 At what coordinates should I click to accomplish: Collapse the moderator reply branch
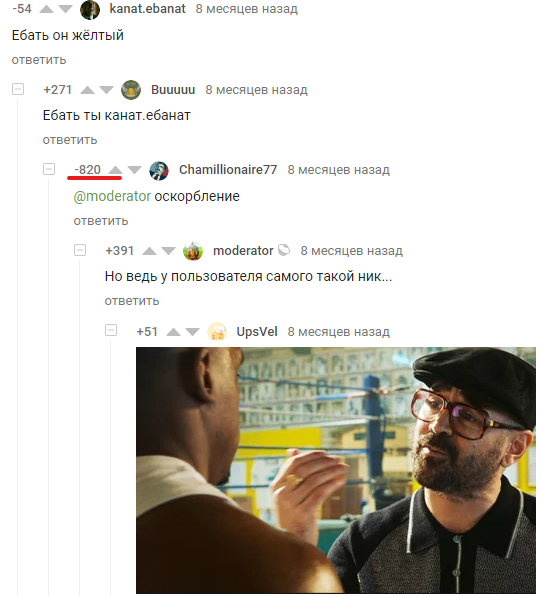80,250
